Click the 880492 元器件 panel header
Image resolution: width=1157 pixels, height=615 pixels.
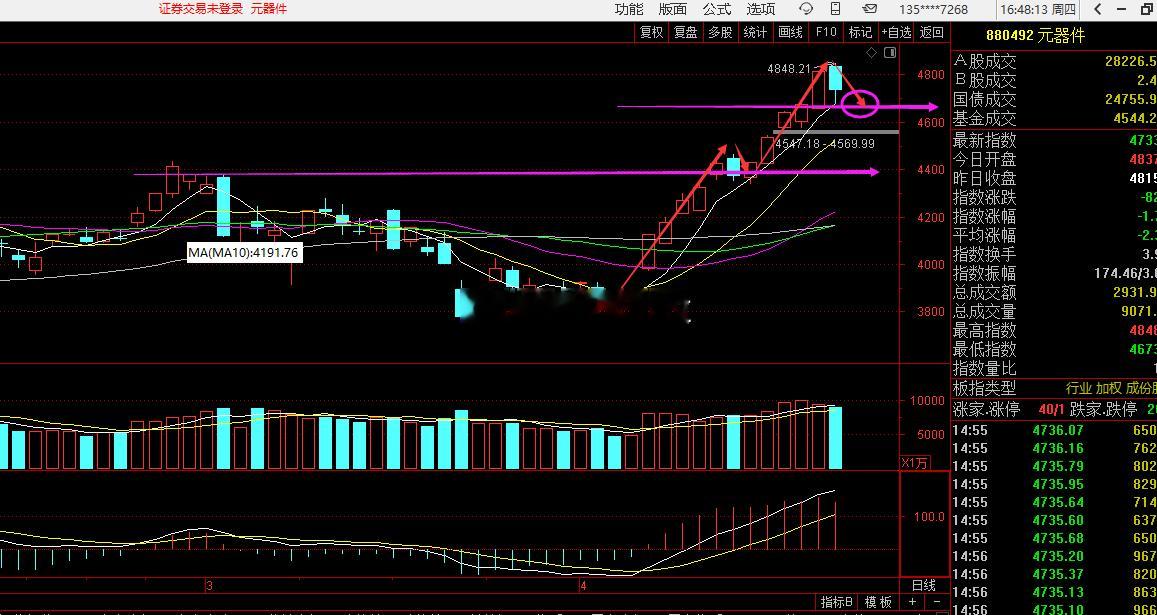point(1035,35)
